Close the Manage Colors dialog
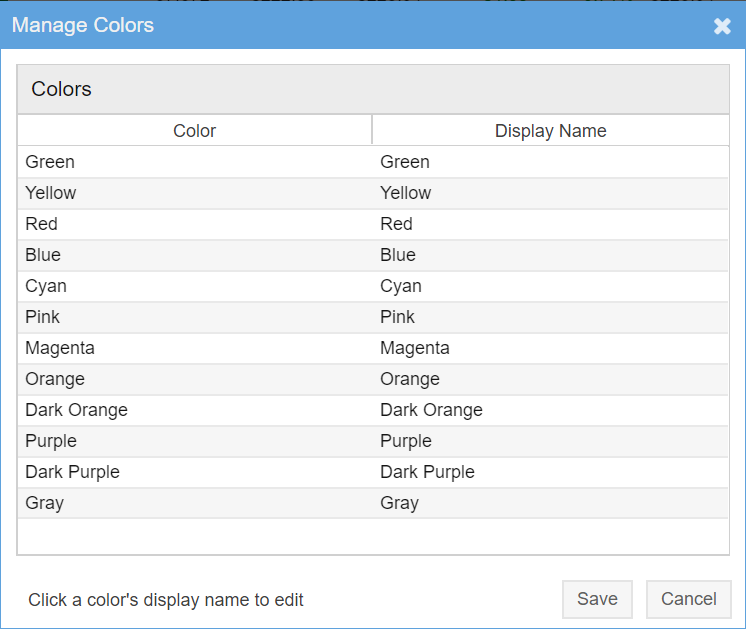 click(x=722, y=26)
